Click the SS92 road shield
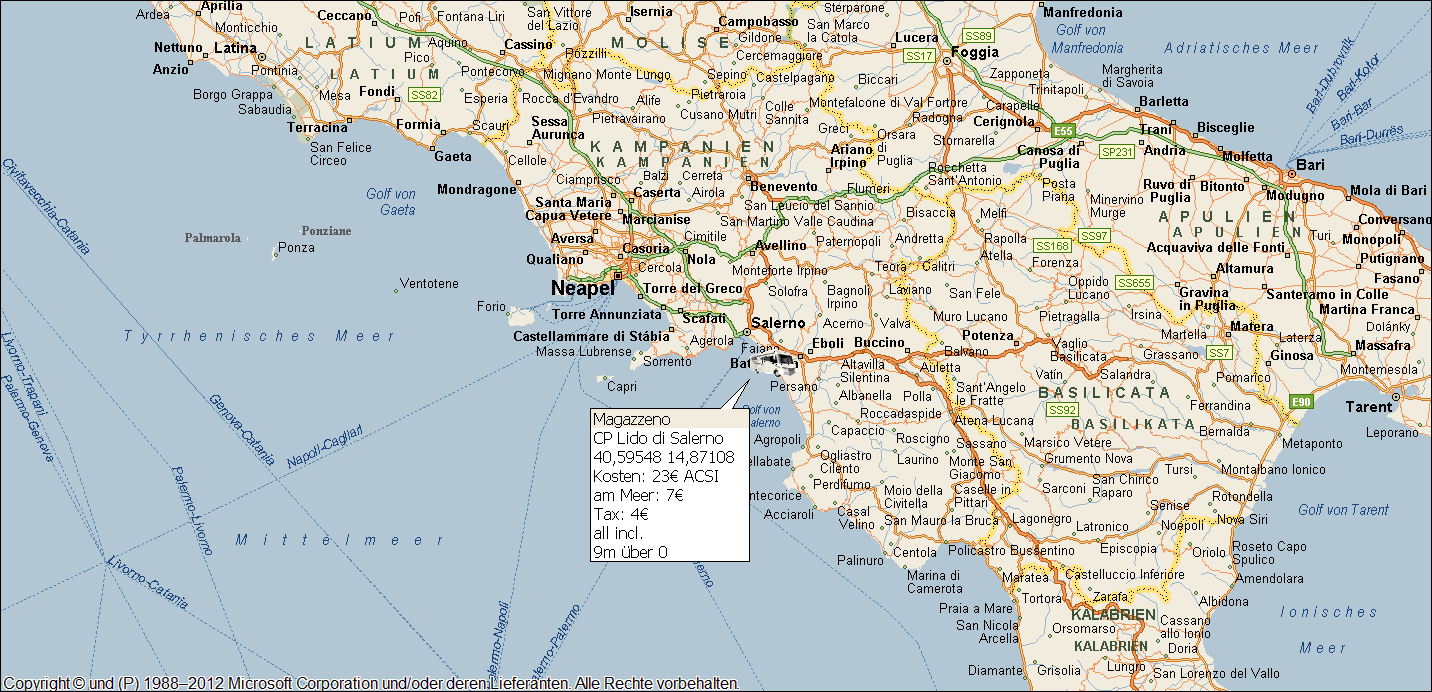The image size is (1432, 692). [1061, 410]
